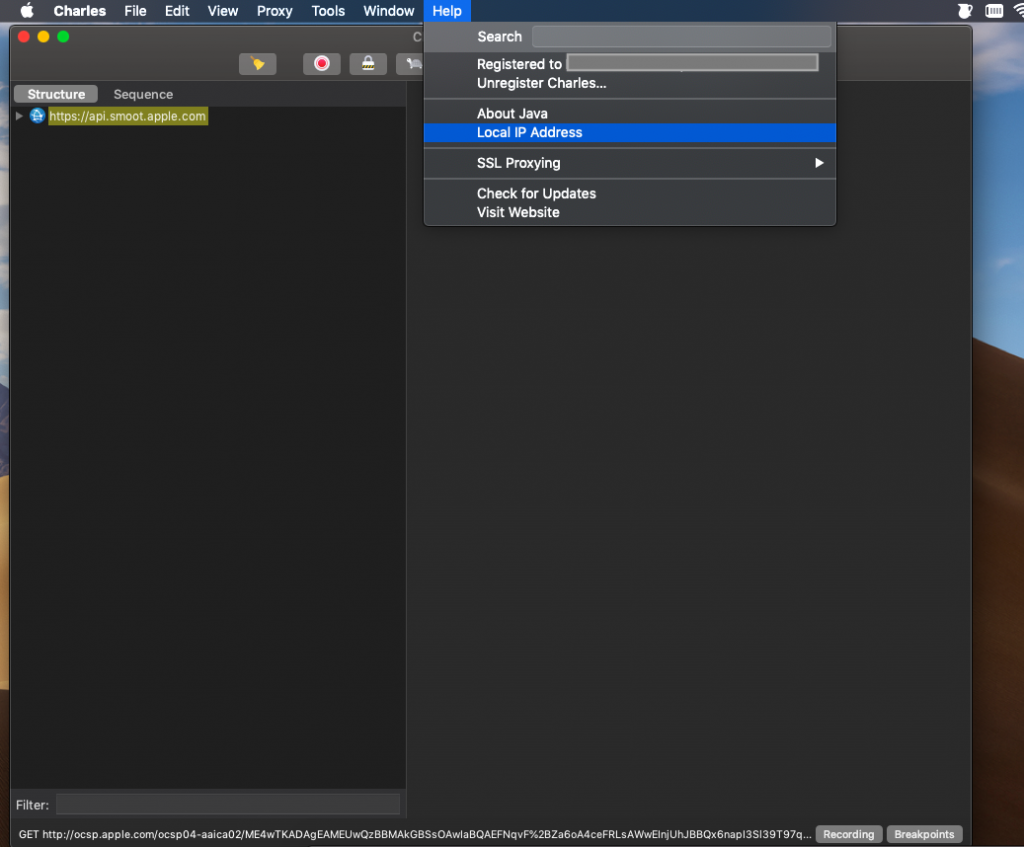This screenshot has width=1024, height=847.
Task: Select Unregister Charles... menu entry
Action: (x=630, y=83)
